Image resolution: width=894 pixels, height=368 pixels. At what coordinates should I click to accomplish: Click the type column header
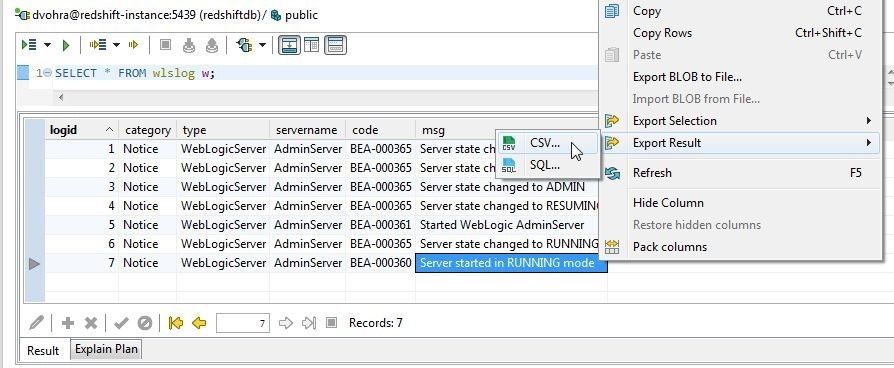223,130
